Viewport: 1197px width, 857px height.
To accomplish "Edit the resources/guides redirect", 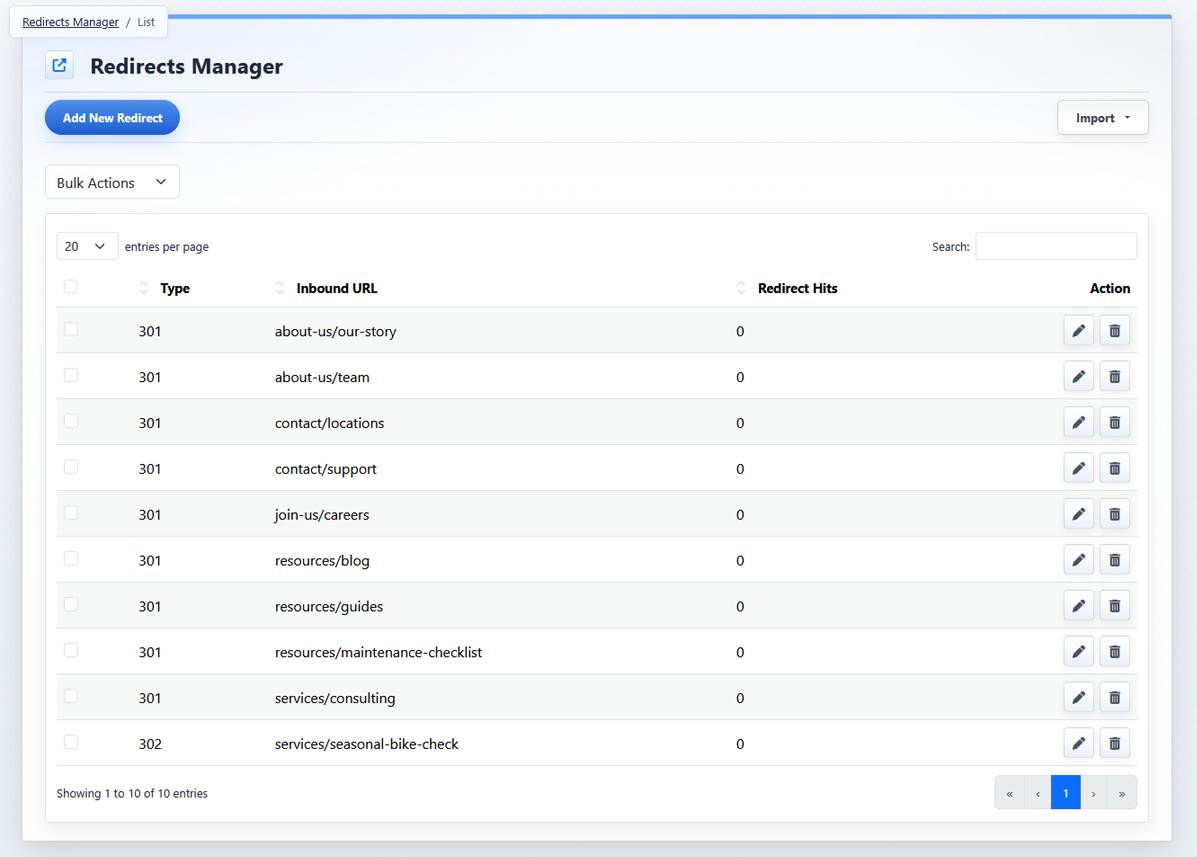I will pos(1079,605).
